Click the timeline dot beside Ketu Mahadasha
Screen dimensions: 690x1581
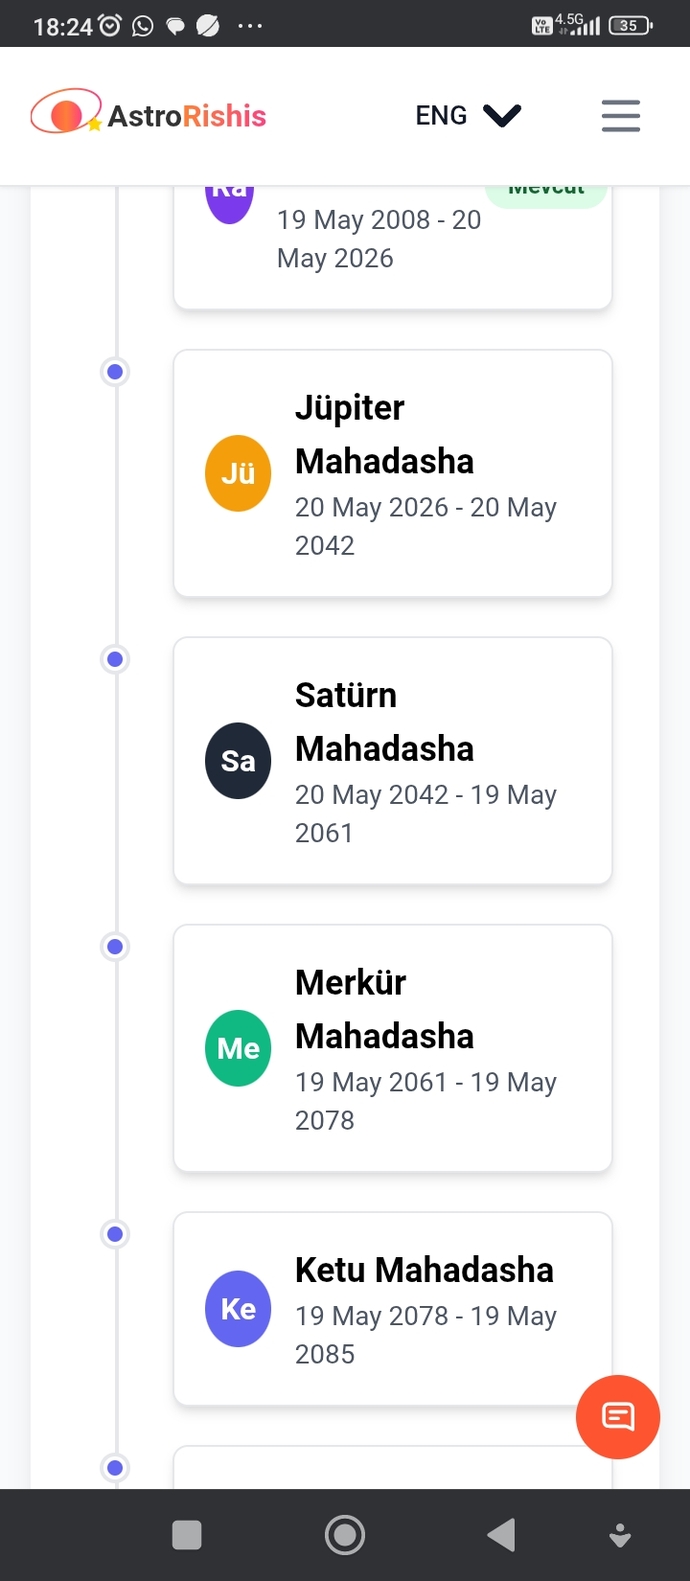(115, 1234)
